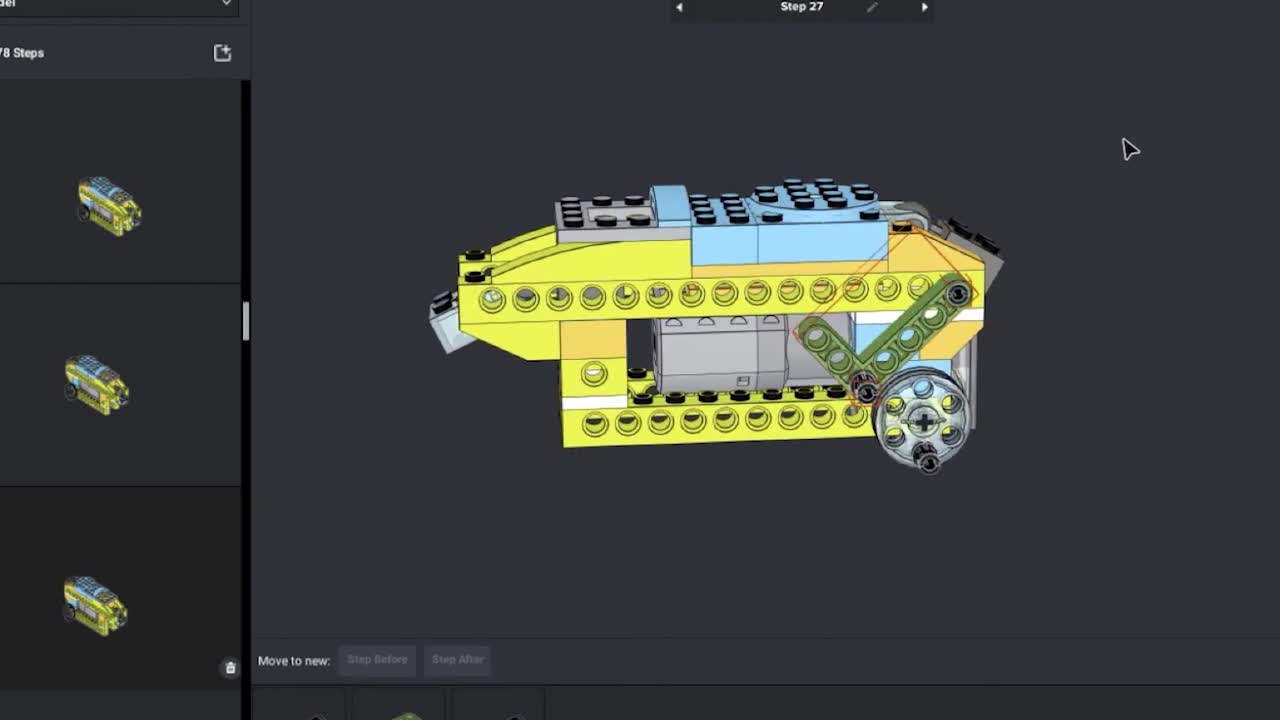Select the second step thumbnail
The height and width of the screenshot is (720, 1280).
(x=97, y=384)
